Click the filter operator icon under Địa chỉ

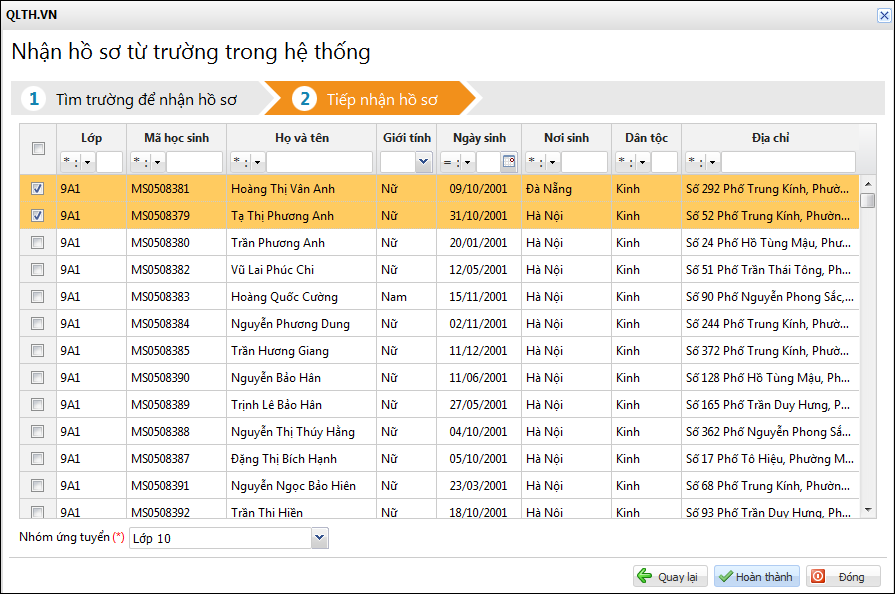click(702, 162)
